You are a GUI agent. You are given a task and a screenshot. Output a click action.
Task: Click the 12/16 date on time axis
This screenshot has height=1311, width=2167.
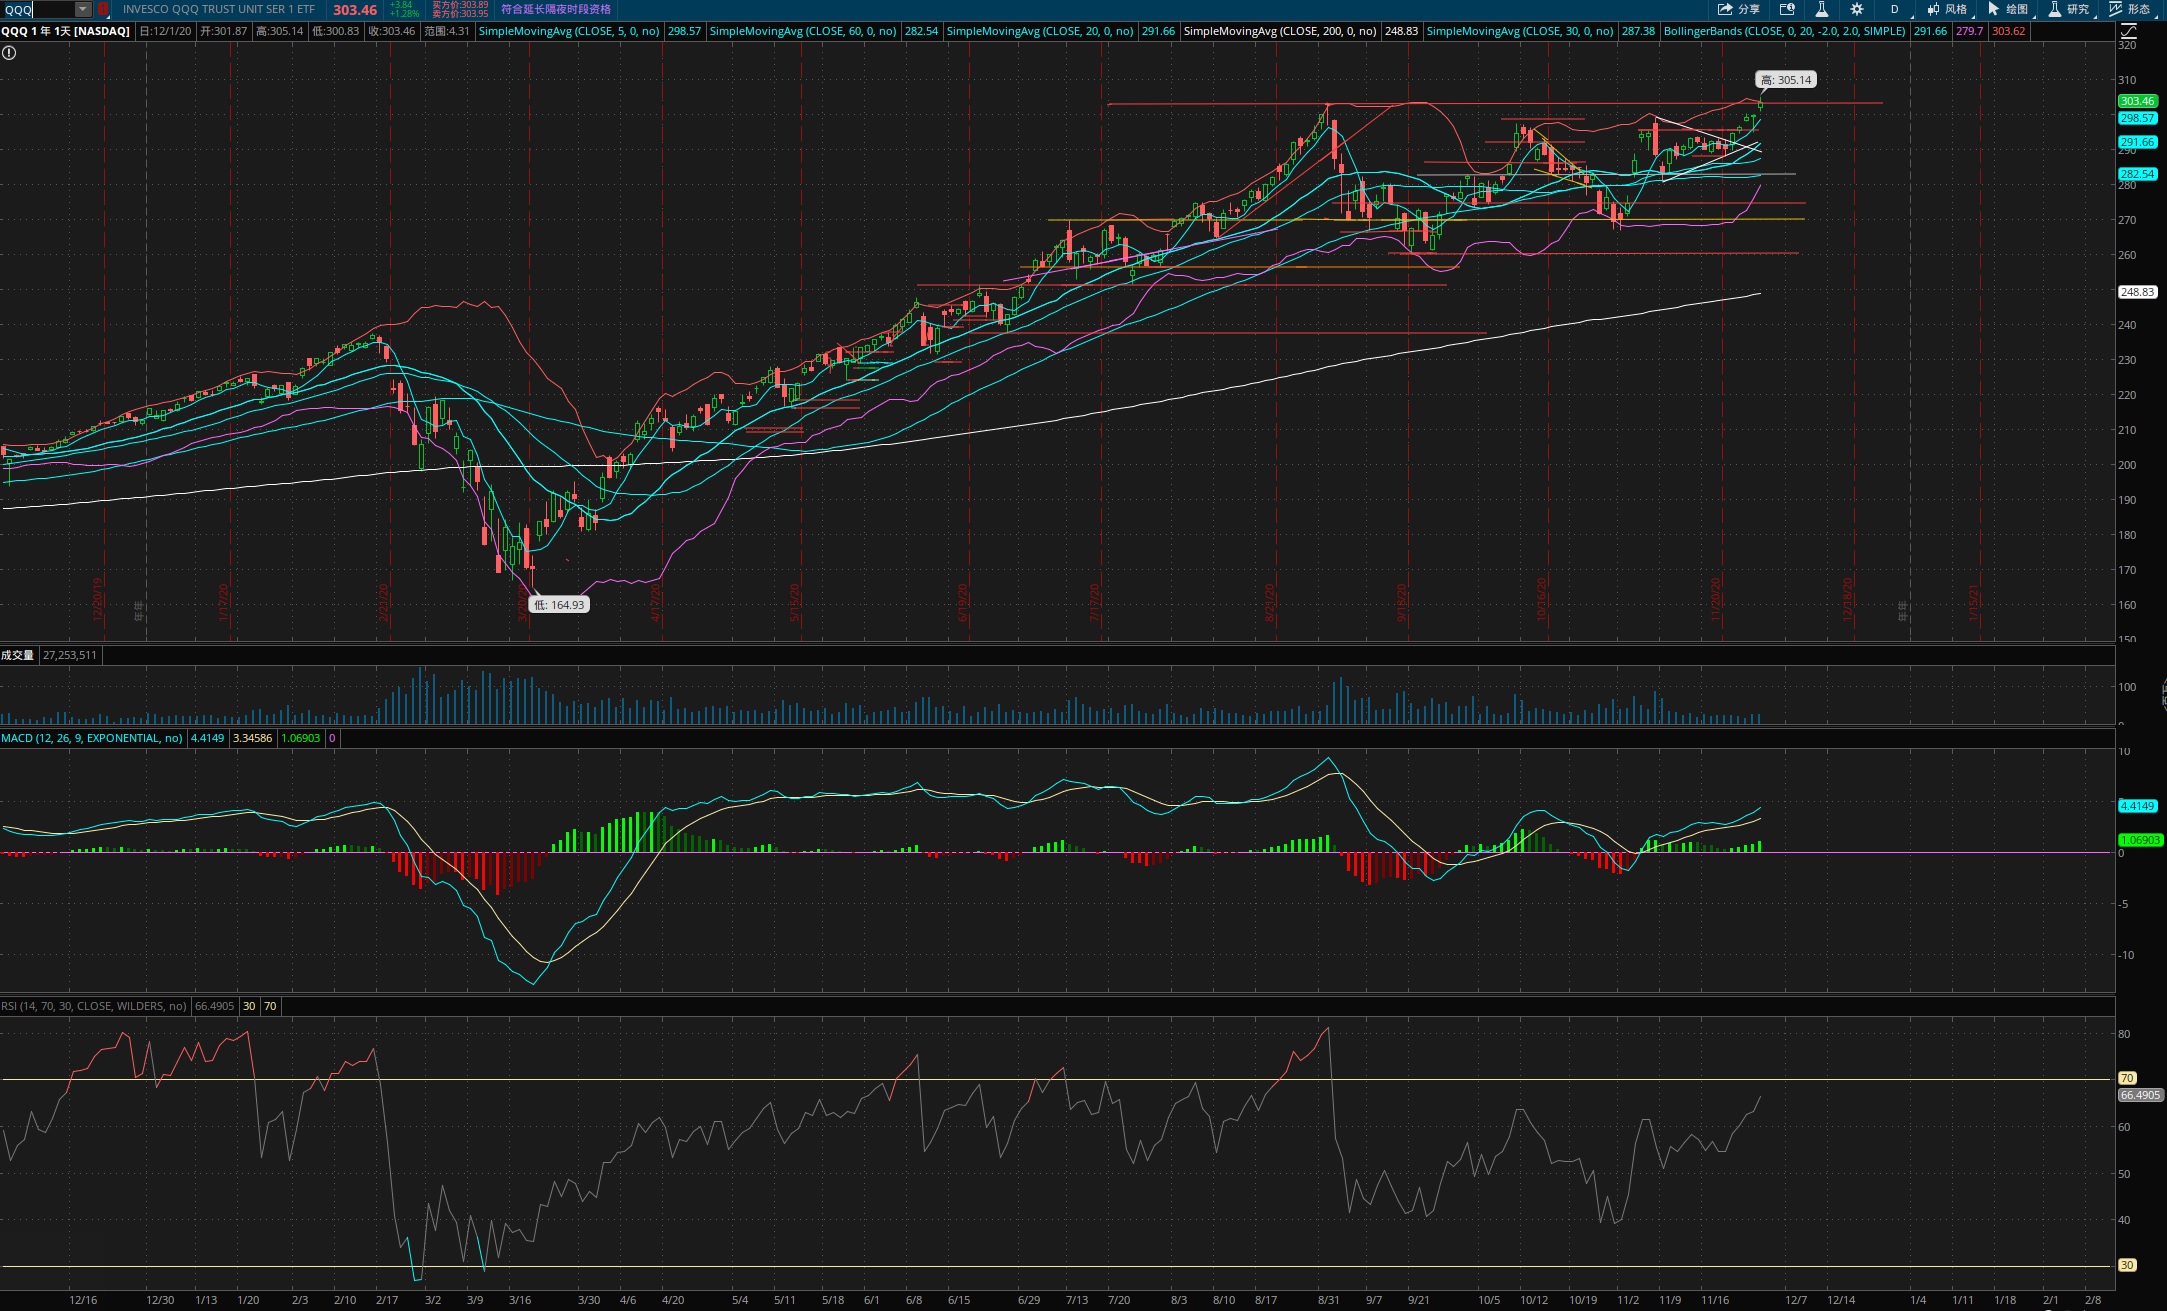(83, 1300)
